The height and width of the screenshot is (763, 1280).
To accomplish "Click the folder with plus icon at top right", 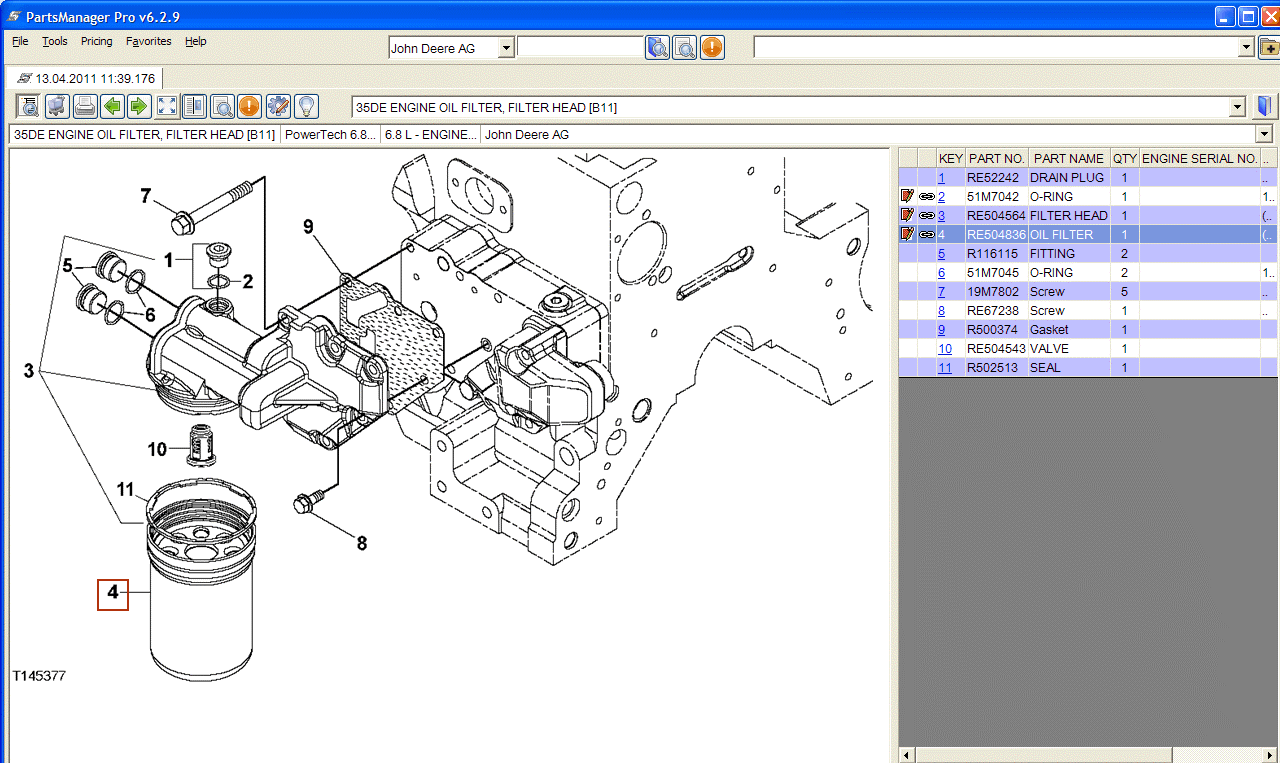I will (x=1269, y=47).
